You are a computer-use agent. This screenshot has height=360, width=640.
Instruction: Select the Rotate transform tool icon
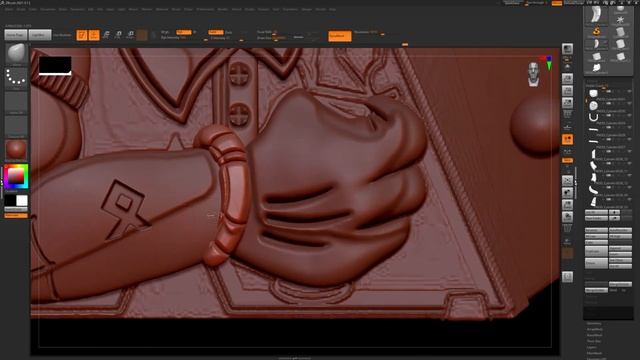(x=130, y=35)
